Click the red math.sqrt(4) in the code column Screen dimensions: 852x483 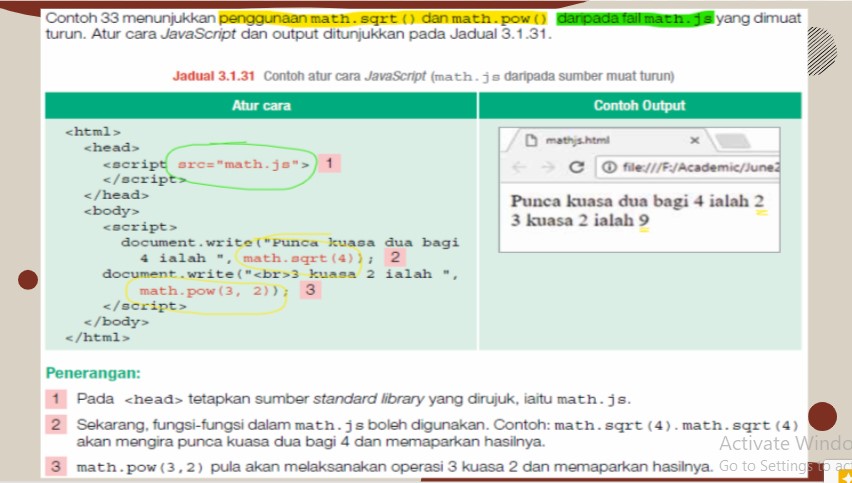point(298,258)
